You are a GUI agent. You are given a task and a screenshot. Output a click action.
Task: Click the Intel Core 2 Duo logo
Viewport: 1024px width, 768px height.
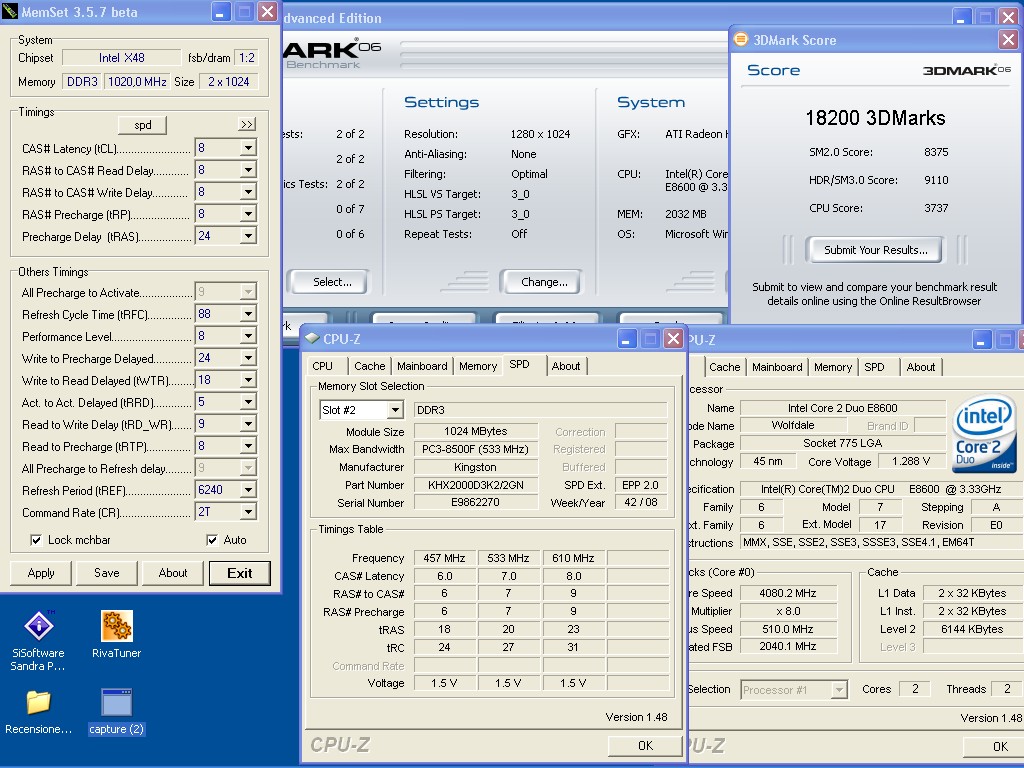984,432
